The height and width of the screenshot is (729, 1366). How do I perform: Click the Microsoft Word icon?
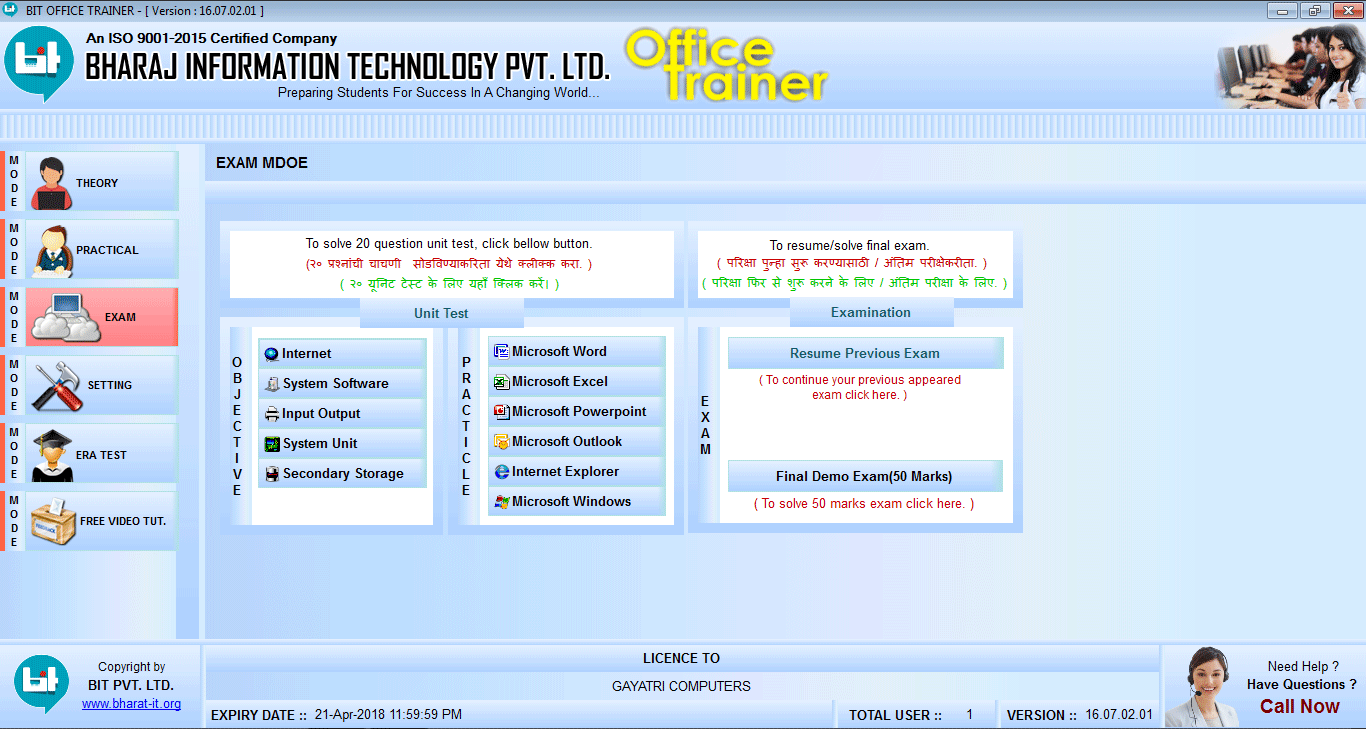501,352
